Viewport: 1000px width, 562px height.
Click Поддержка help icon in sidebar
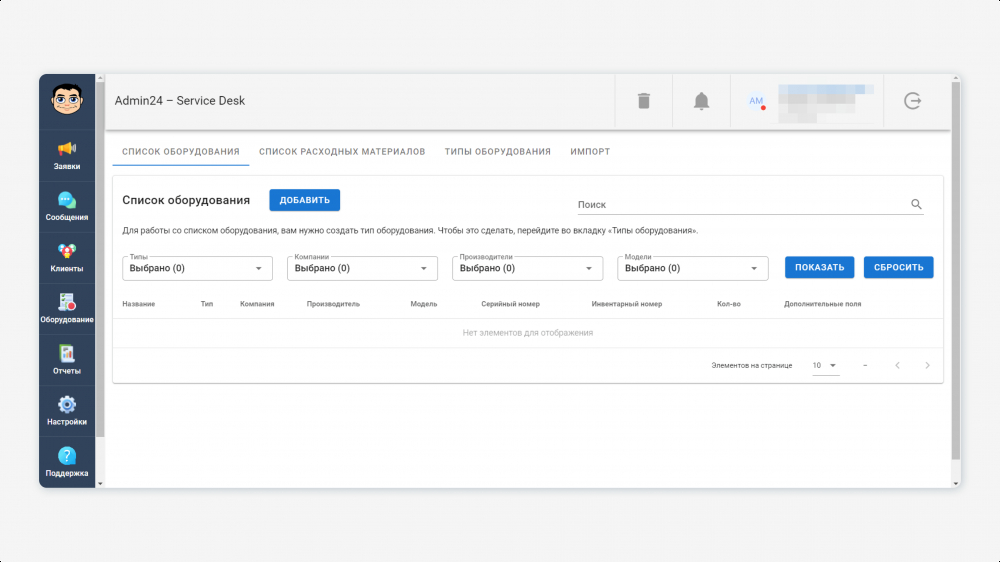[67, 461]
